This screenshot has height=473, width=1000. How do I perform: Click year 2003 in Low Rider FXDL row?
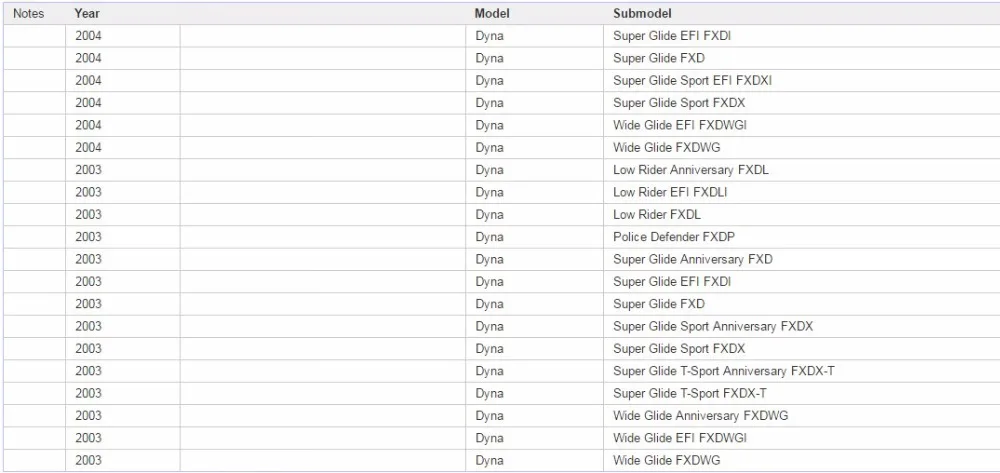pos(88,214)
